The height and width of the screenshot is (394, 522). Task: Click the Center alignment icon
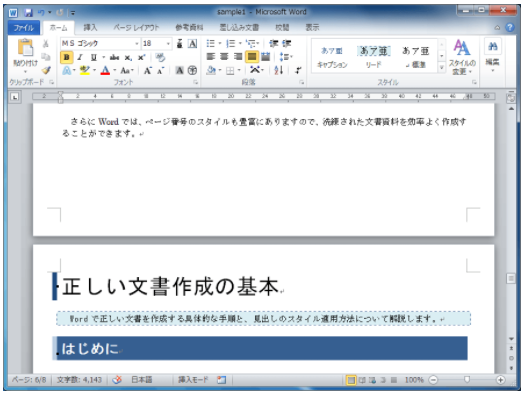(x=224, y=57)
